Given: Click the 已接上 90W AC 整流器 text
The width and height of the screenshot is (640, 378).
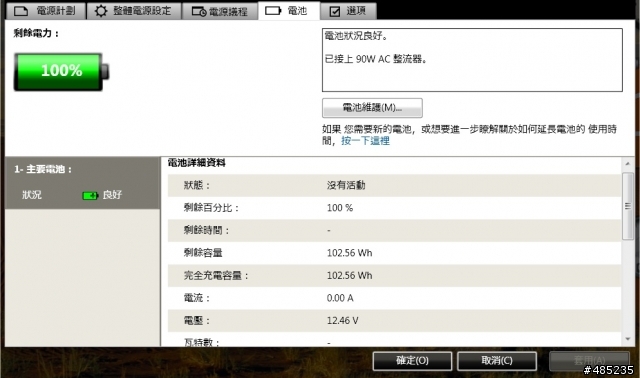Looking at the screenshot, I should [x=376, y=59].
